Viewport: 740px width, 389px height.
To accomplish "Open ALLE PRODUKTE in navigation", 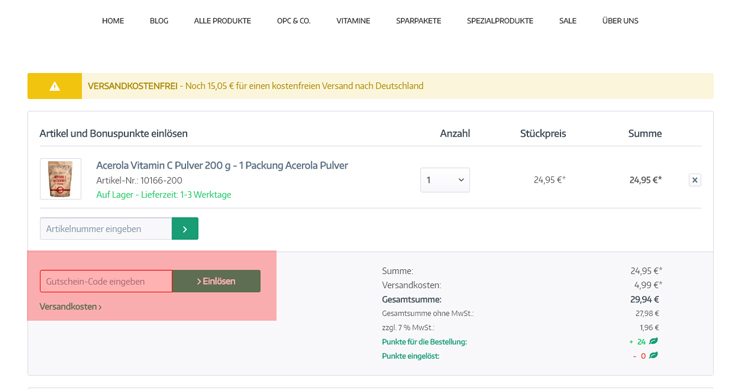I will coord(222,21).
